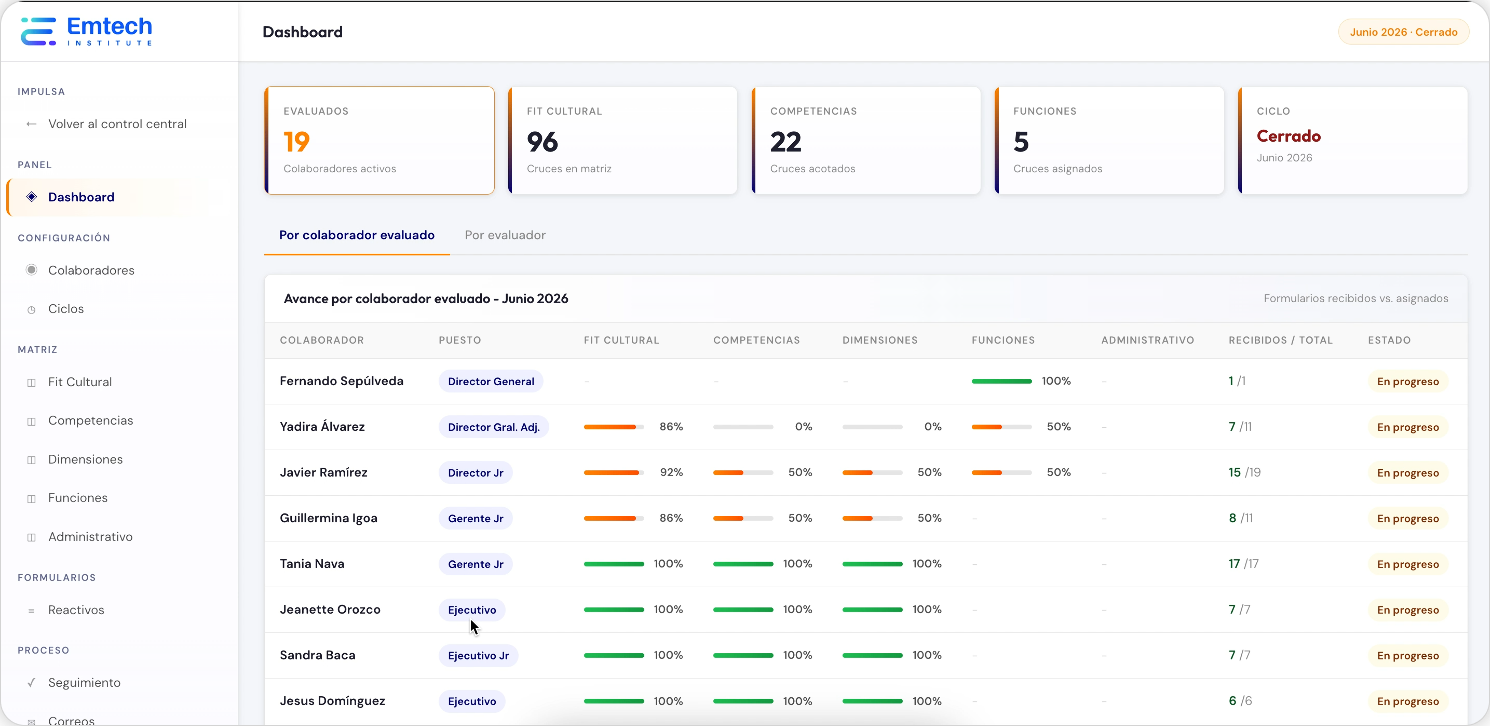Viewport: 1490px width, 726px height.
Task: Click the name Sandra Baca
Action: pos(318,656)
